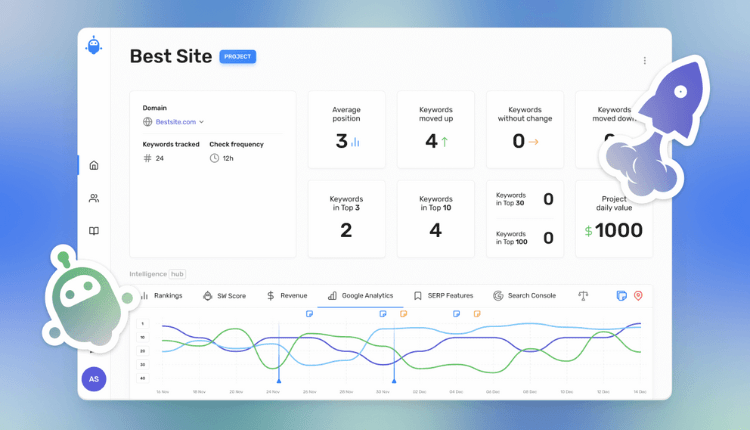Click the Bestsite.com link
750x430 pixels.
coord(176,122)
